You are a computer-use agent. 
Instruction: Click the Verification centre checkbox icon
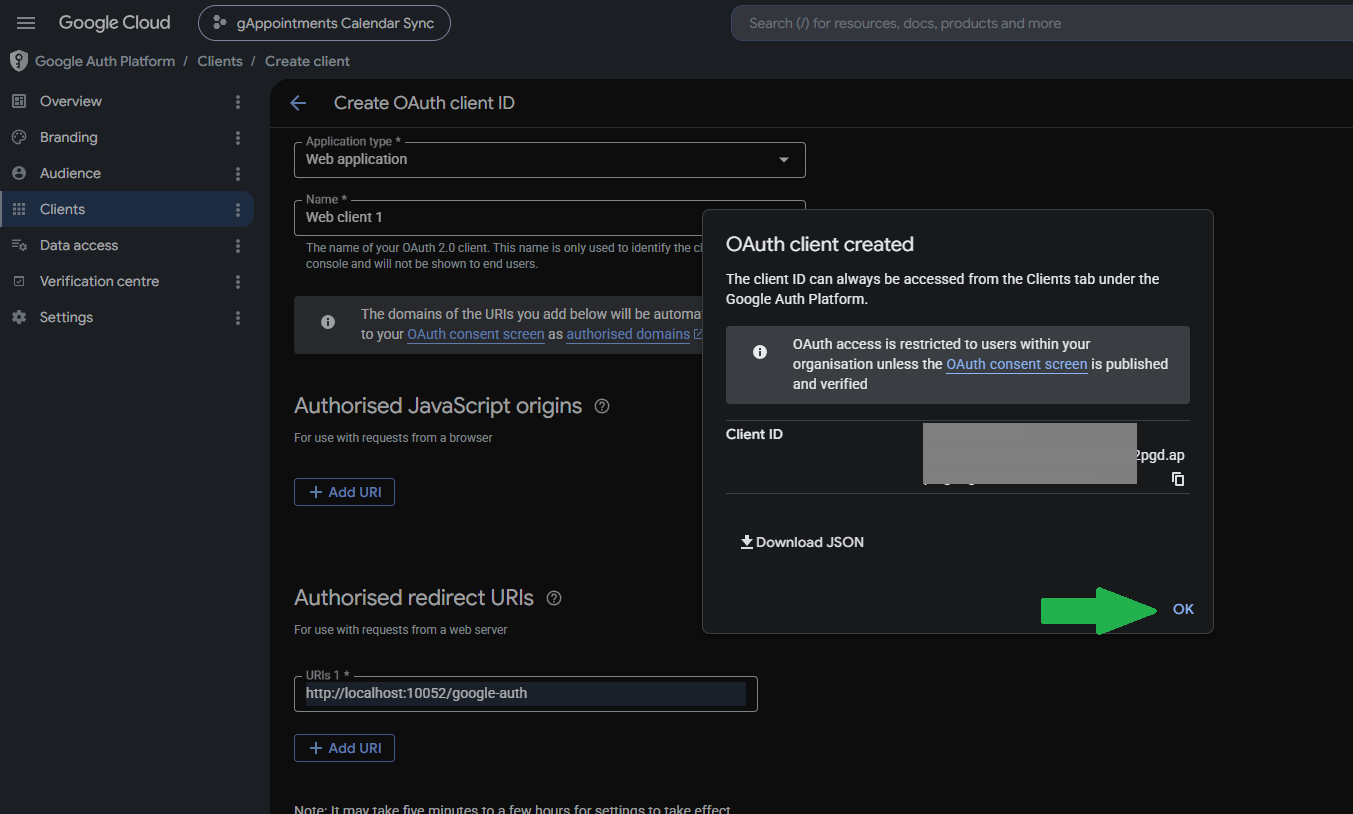click(18, 281)
